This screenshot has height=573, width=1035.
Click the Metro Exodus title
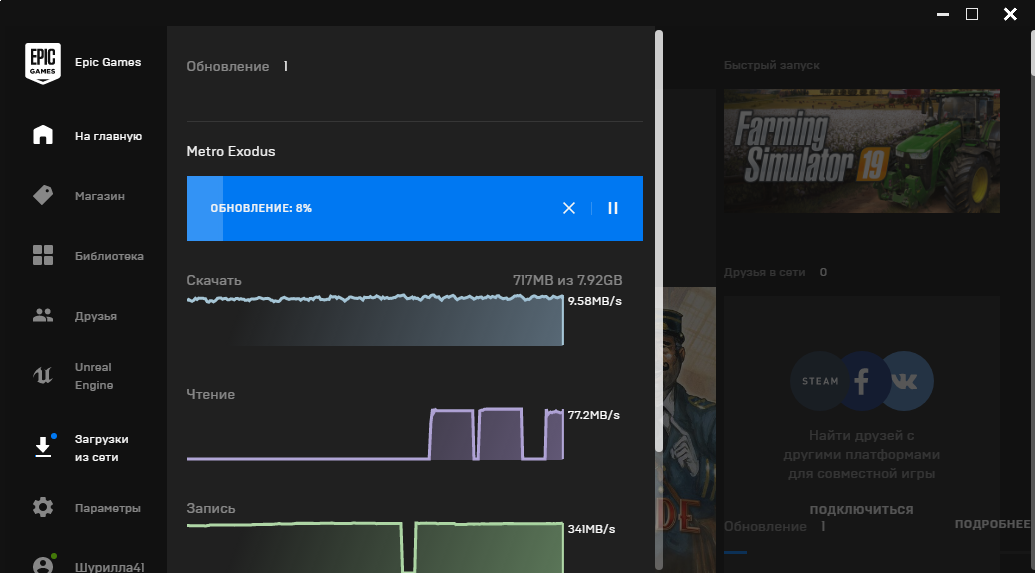(x=231, y=151)
